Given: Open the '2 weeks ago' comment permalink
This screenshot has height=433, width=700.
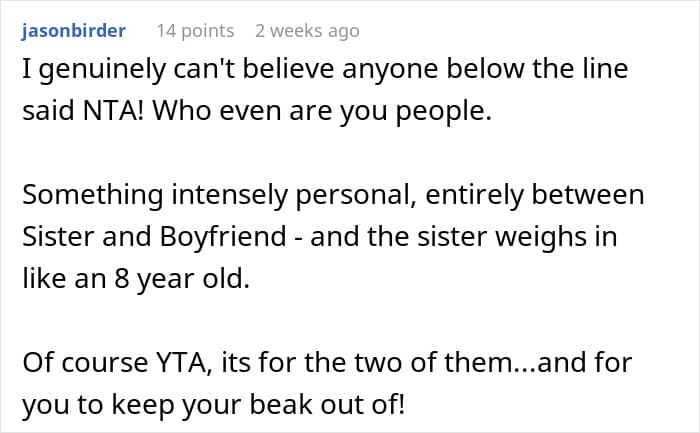Looking at the screenshot, I should (x=307, y=31).
